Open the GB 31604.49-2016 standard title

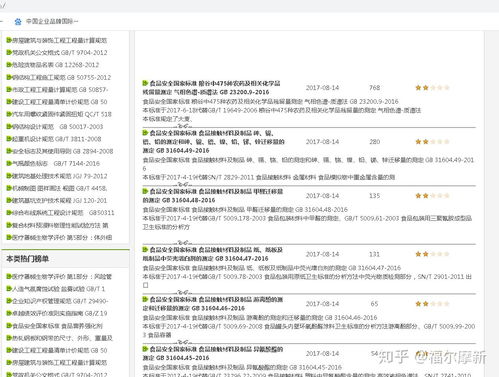[213, 142]
